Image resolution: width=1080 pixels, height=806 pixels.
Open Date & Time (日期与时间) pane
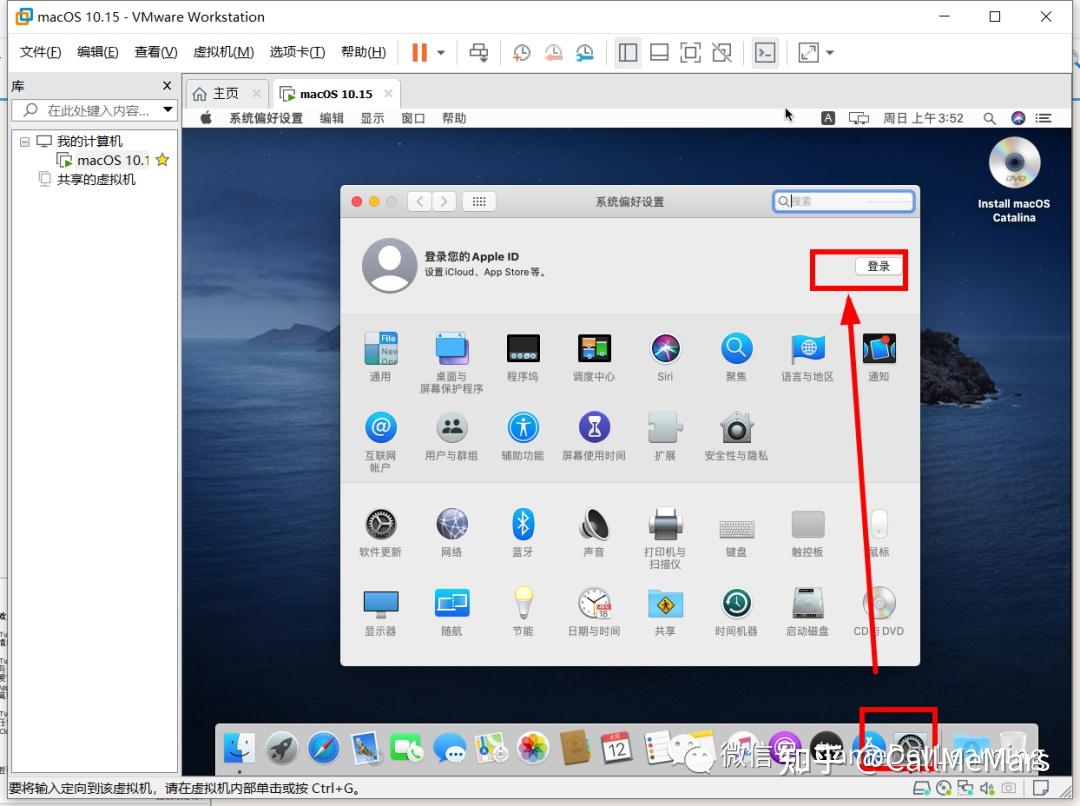tap(594, 612)
